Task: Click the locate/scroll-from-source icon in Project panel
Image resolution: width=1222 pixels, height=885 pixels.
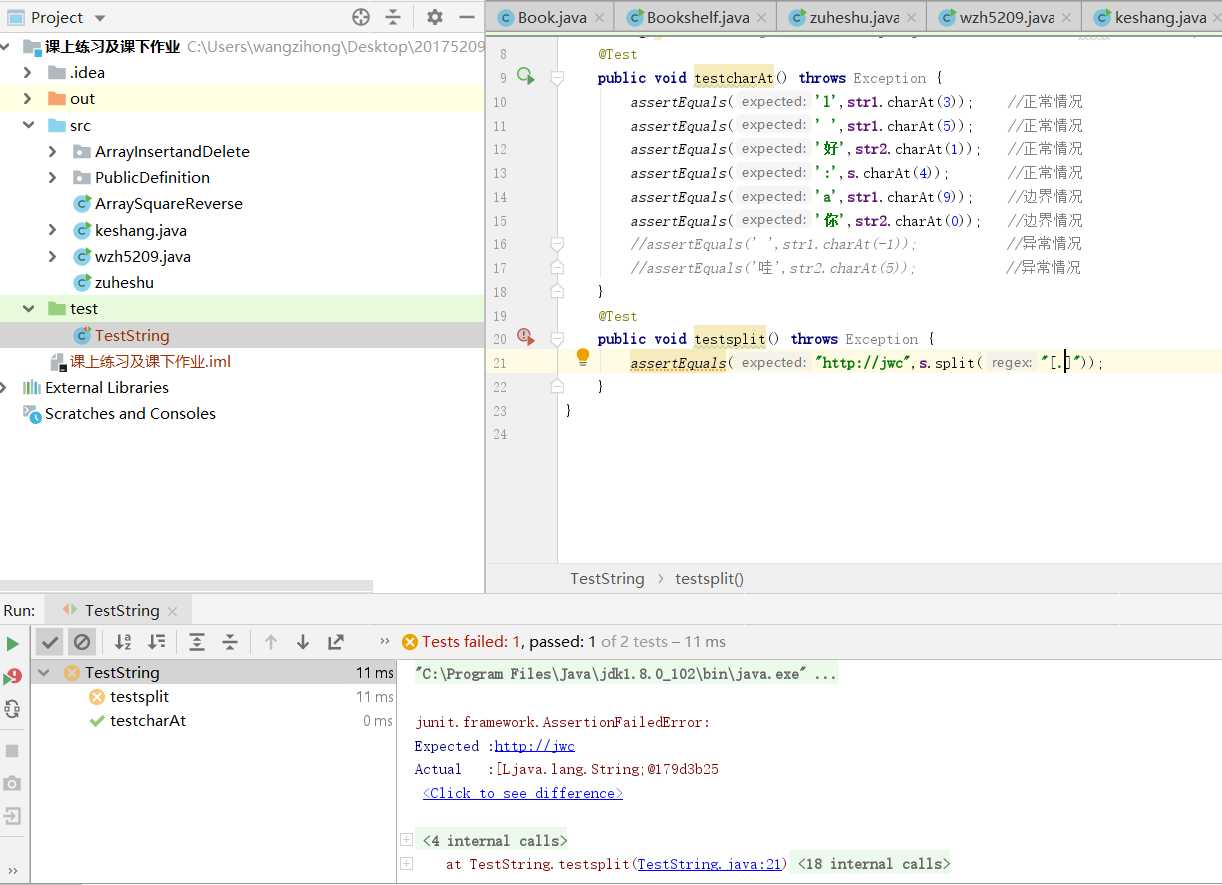Action: (x=361, y=17)
